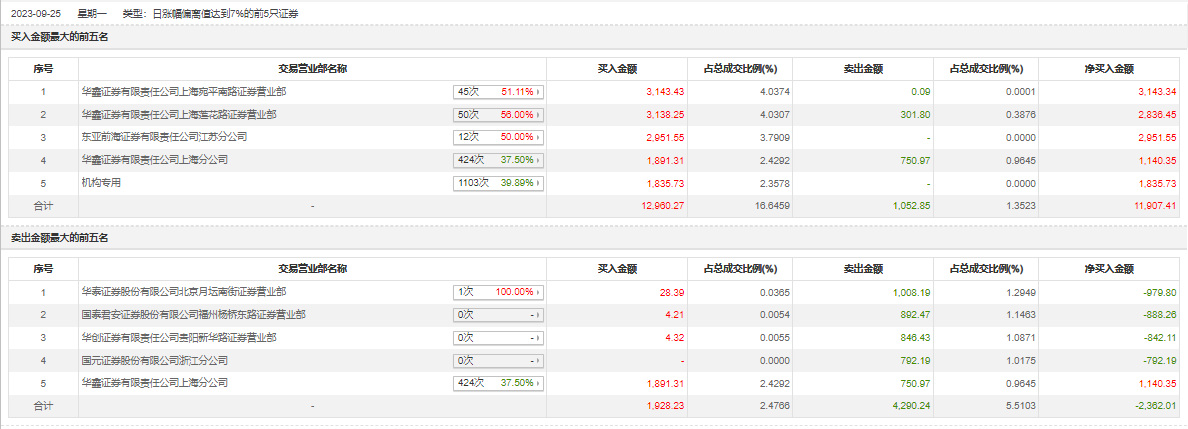This screenshot has height=429, width=1188.
Task: Click 国元证券浙江分公司 broker name
Action: 154,360
